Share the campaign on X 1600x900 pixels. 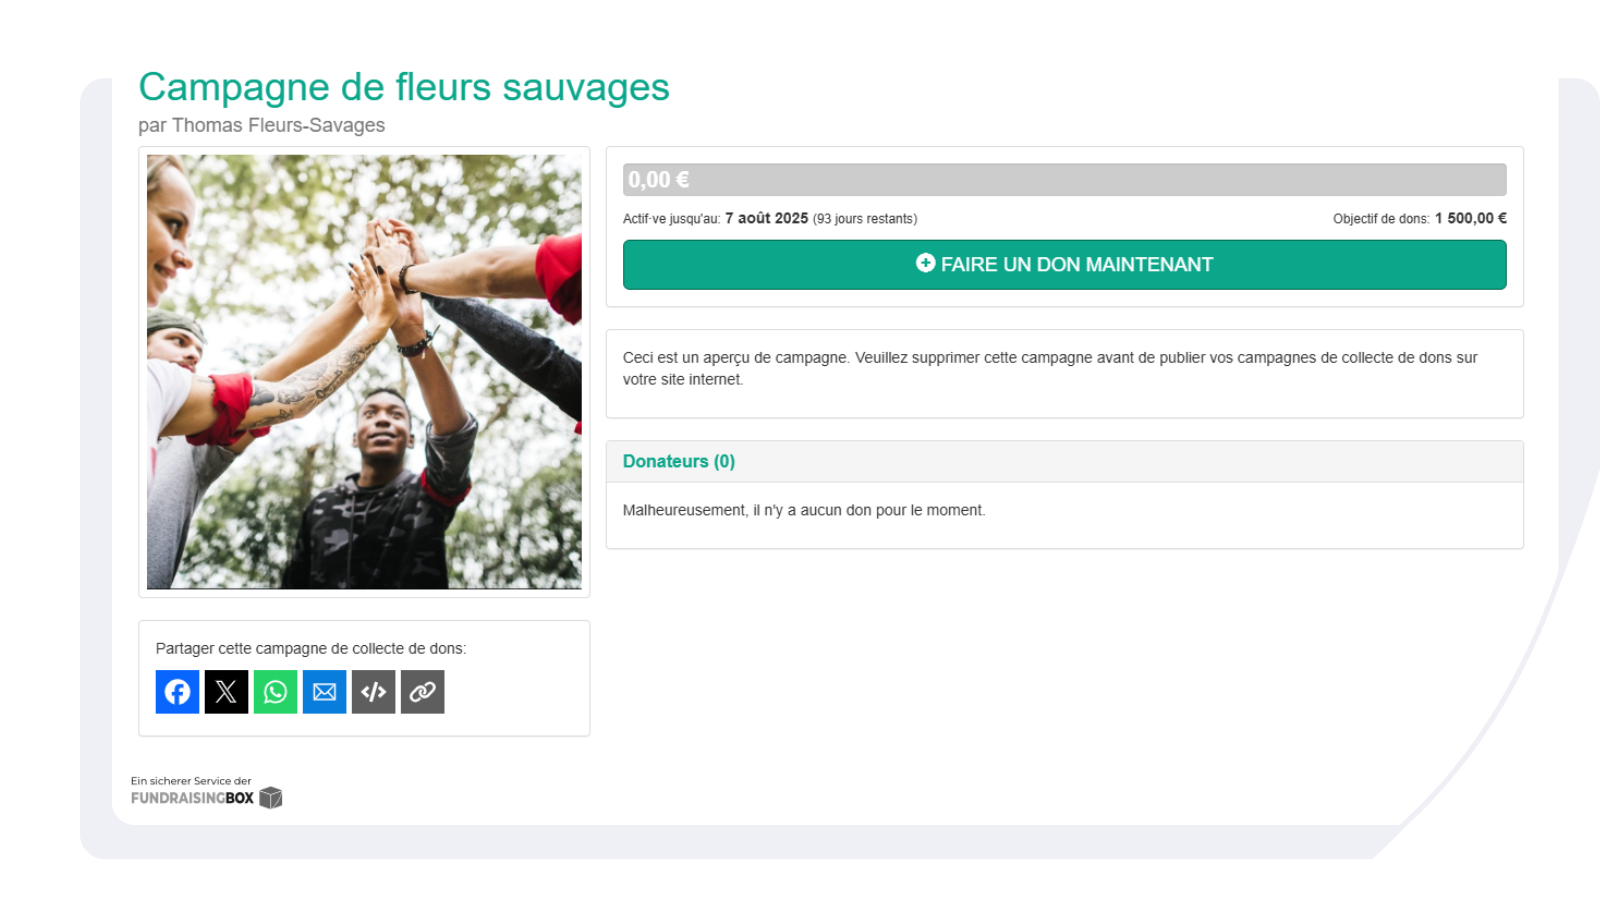226,692
